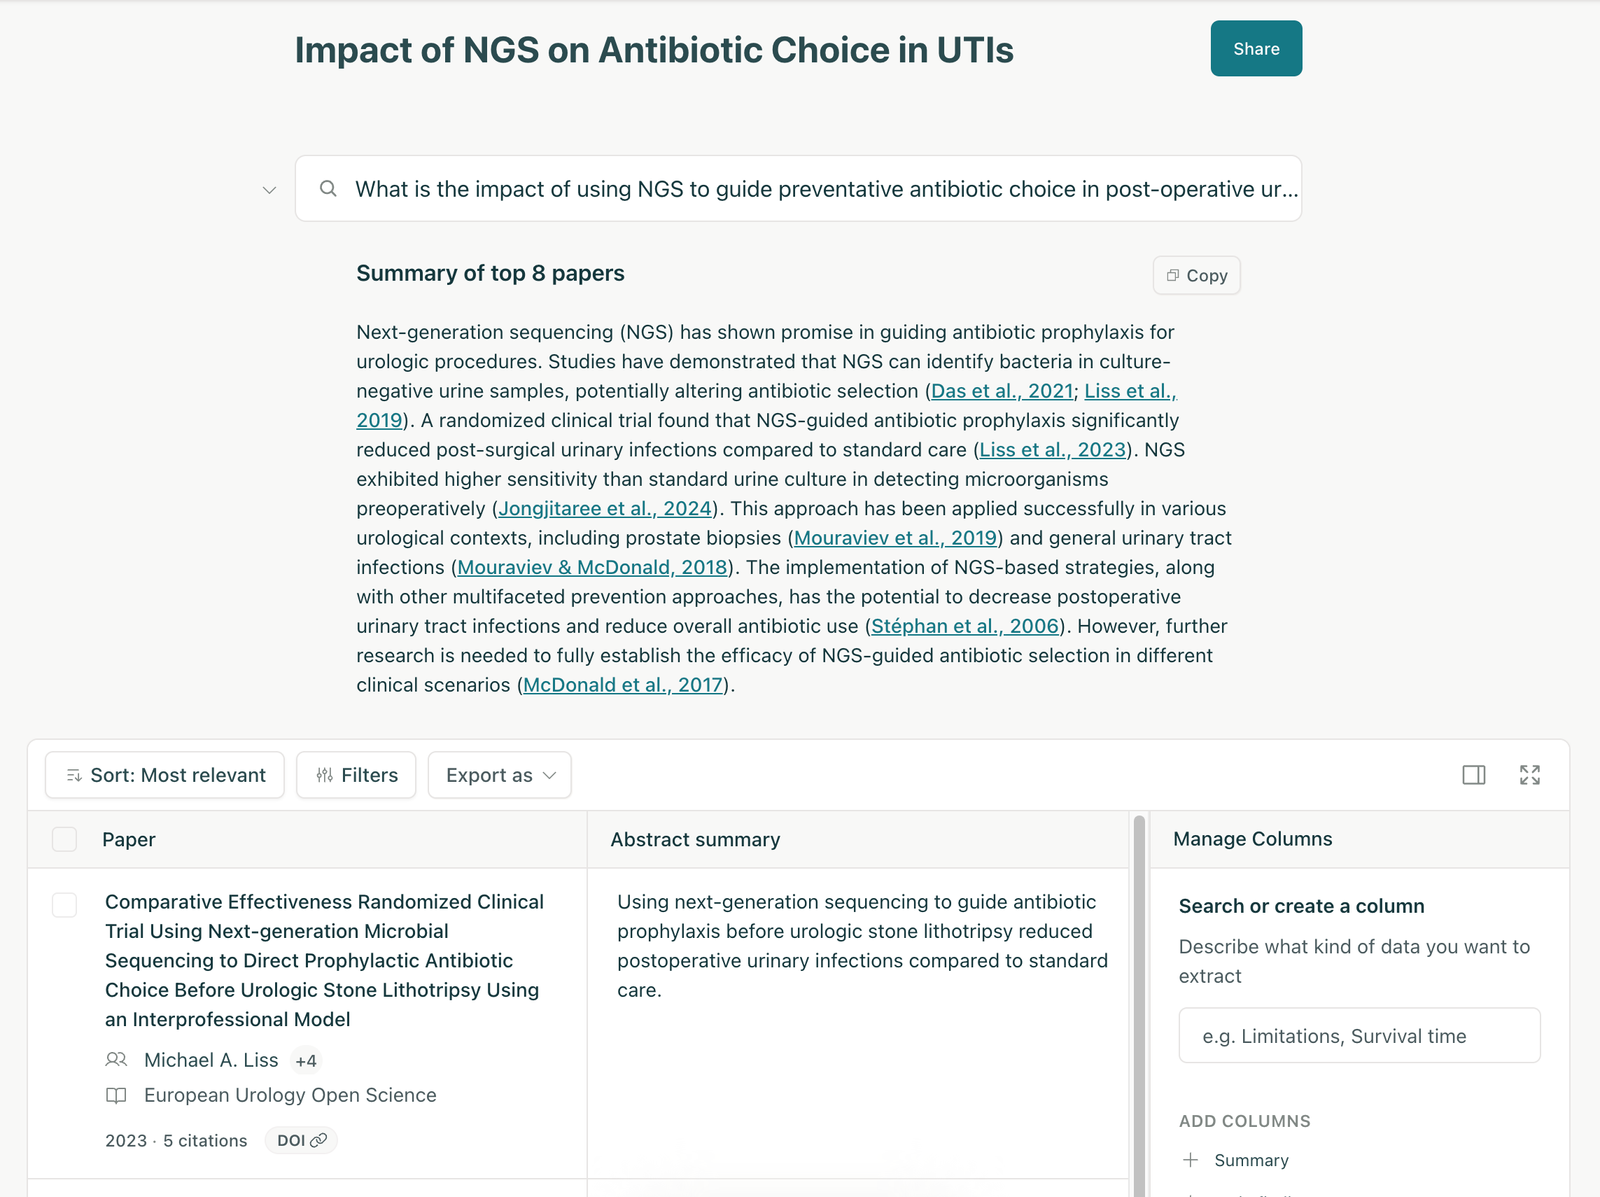Check the box for the Liss 2023 paper

click(64, 905)
